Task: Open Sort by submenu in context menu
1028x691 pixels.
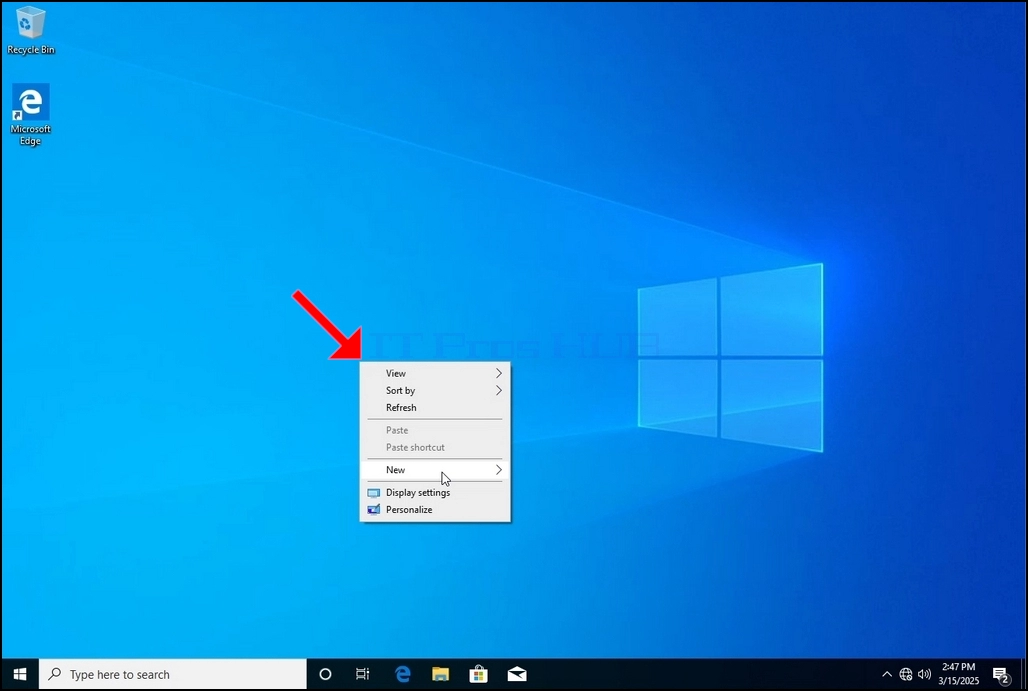Action: coord(435,390)
